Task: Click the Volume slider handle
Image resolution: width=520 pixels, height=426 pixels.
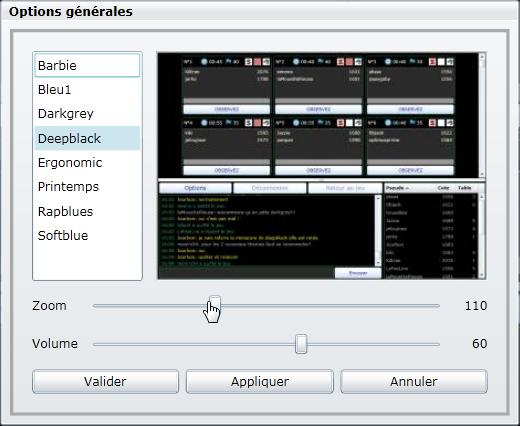Action: pos(301,344)
